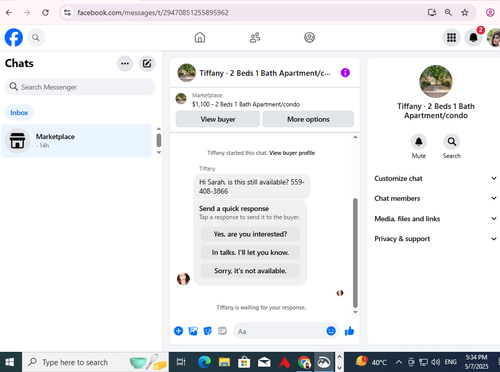500x372 pixels.
Task: Open account profile picture at top right
Action: point(494,37)
